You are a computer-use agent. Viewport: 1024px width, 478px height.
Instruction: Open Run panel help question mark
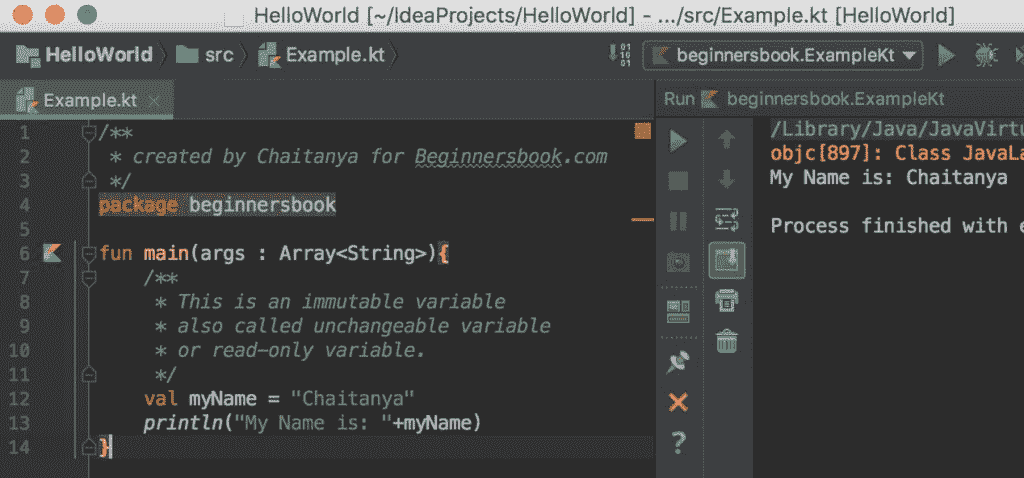pyautogui.click(x=679, y=443)
